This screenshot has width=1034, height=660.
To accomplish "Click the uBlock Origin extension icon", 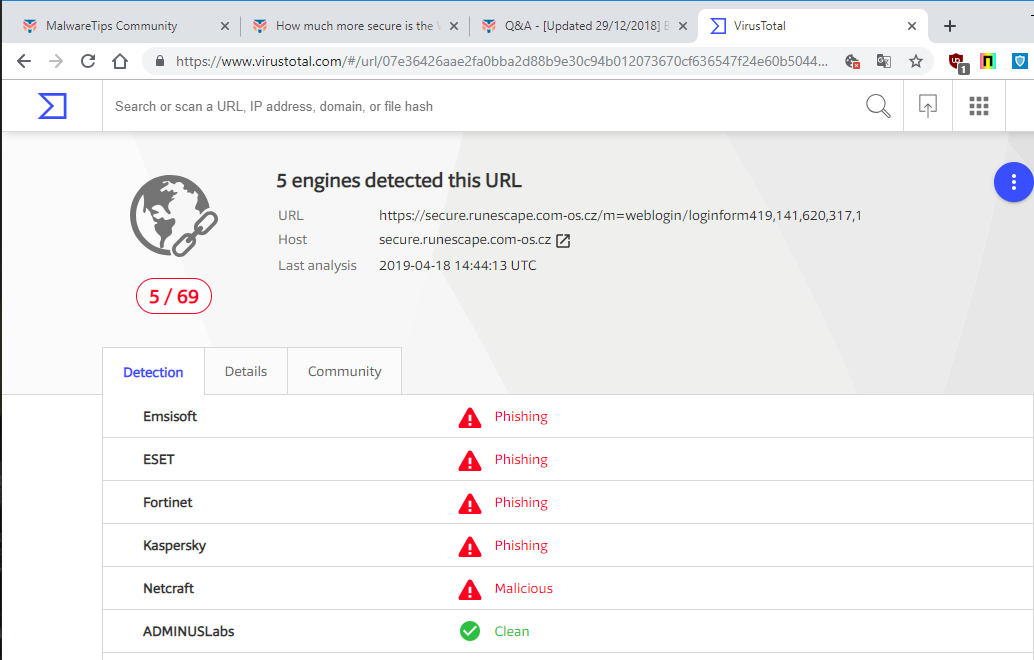I will [x=957, y=61].
